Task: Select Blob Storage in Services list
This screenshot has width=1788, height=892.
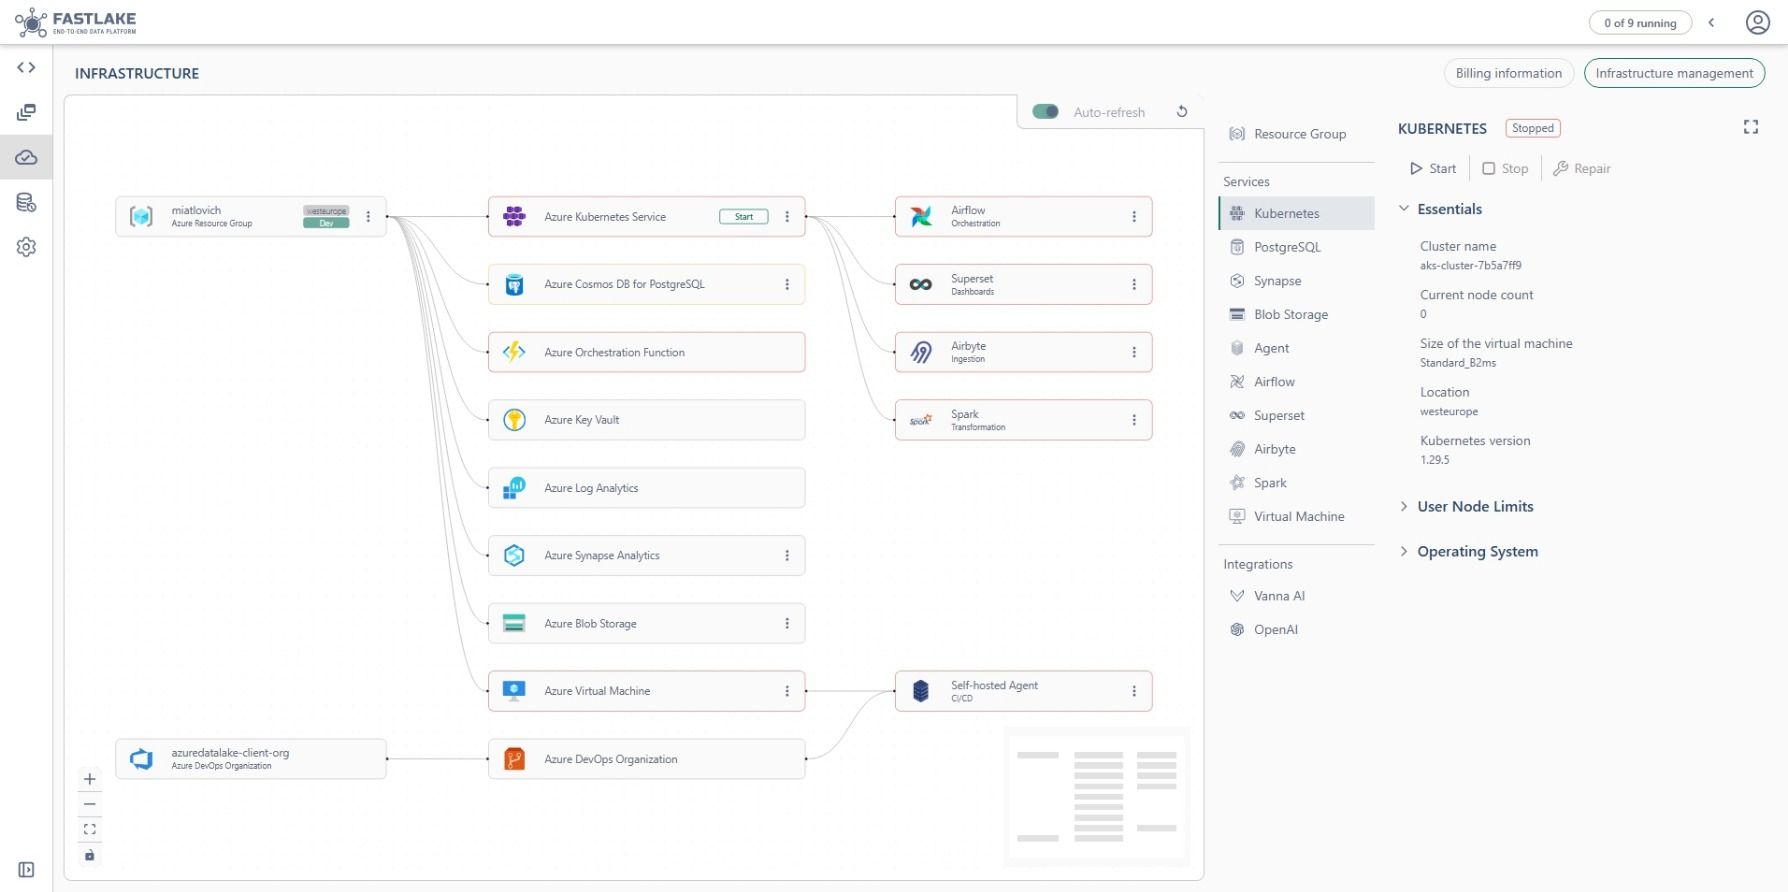Action: point(1297,314)
